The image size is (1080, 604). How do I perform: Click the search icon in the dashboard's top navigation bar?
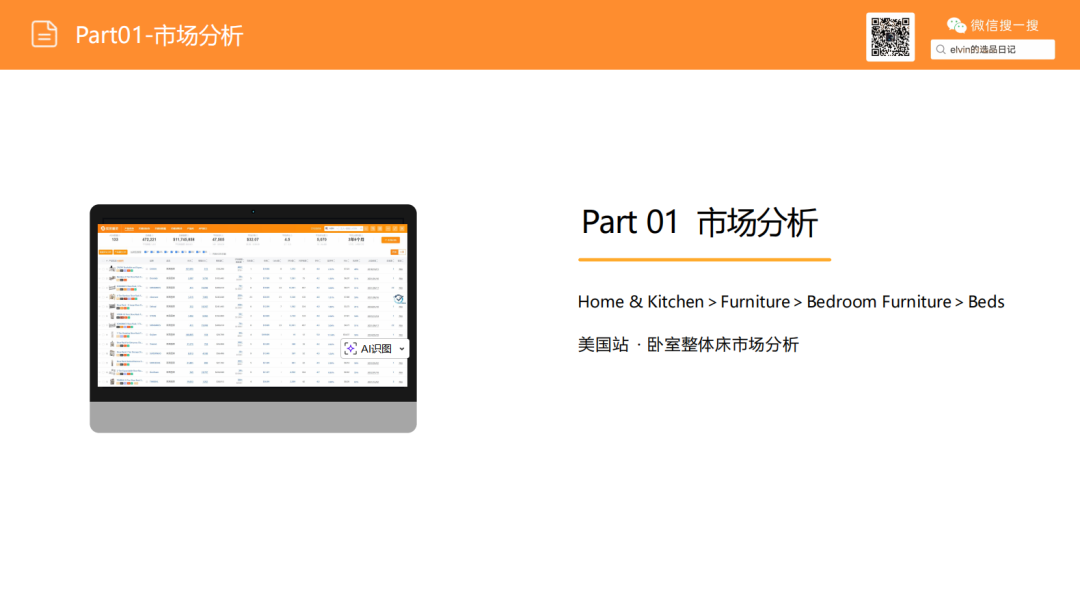click(x=365, y=228)
